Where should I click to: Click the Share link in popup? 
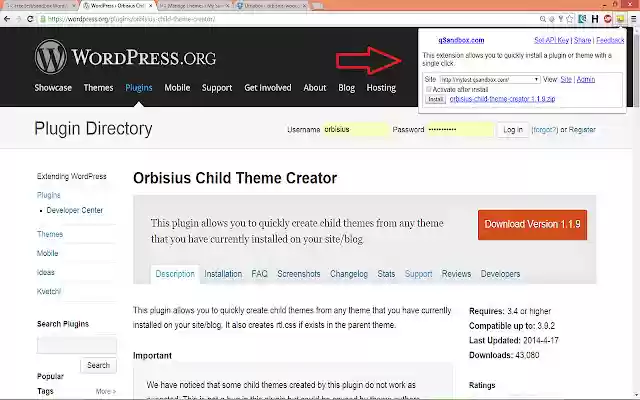582,40
